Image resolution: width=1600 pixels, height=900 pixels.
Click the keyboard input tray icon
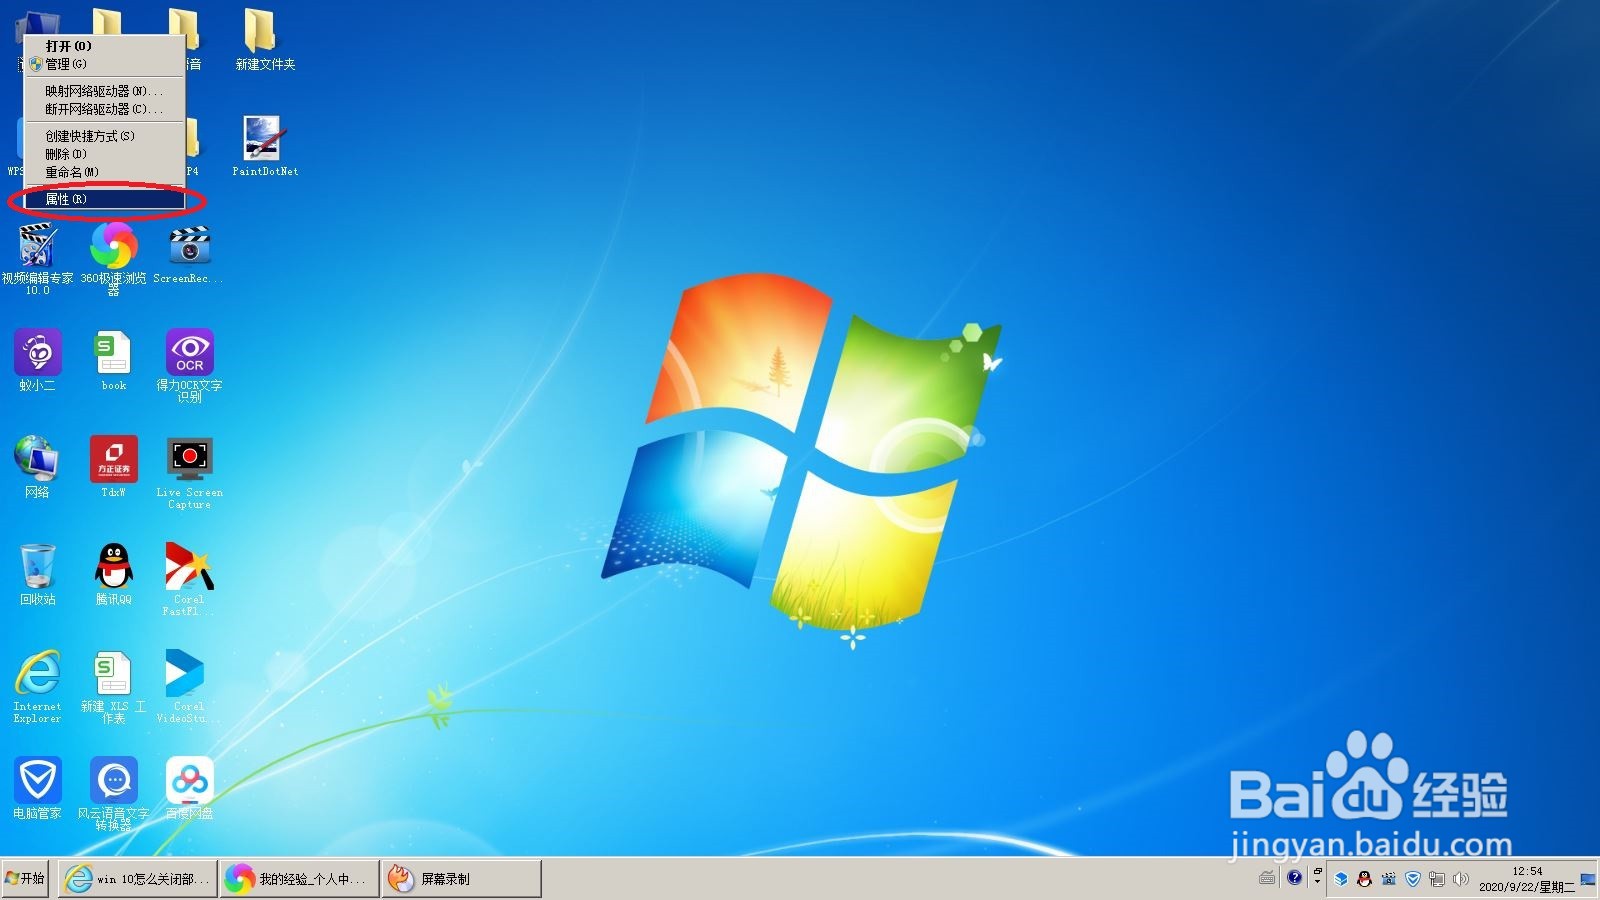[x=1267, y=878]
